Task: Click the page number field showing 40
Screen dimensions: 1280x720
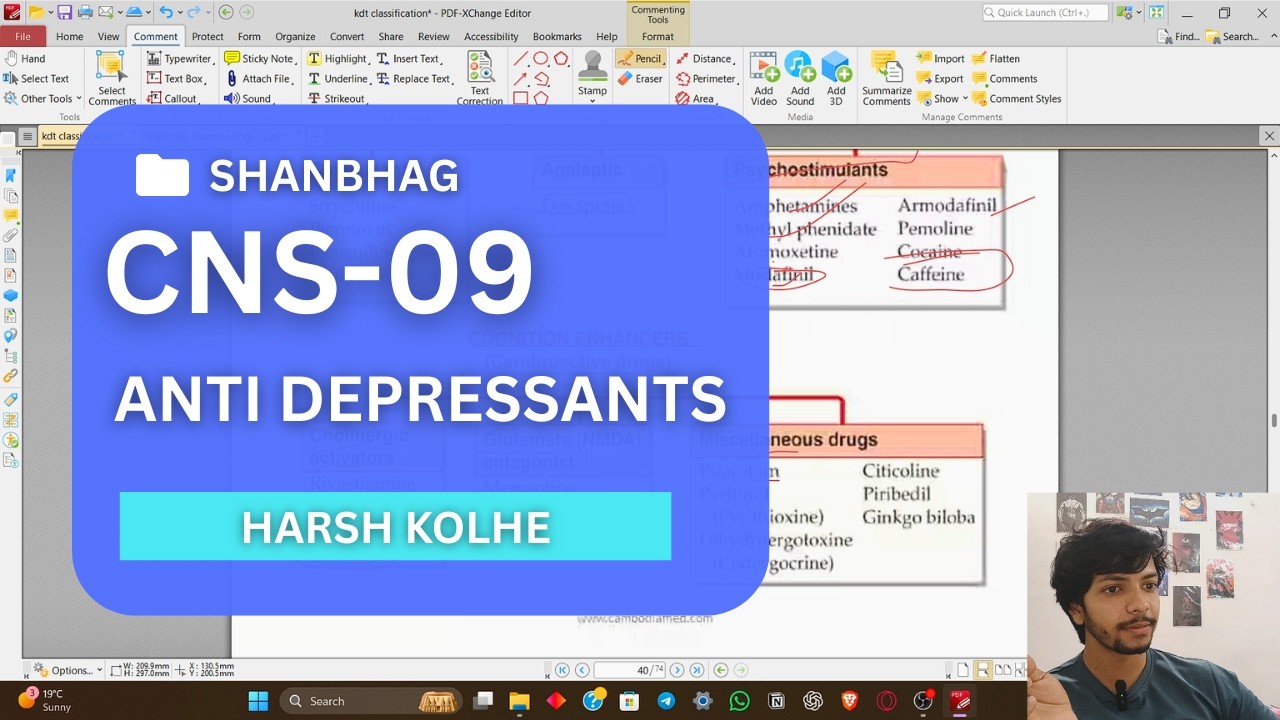Action: tap(629, 670)
